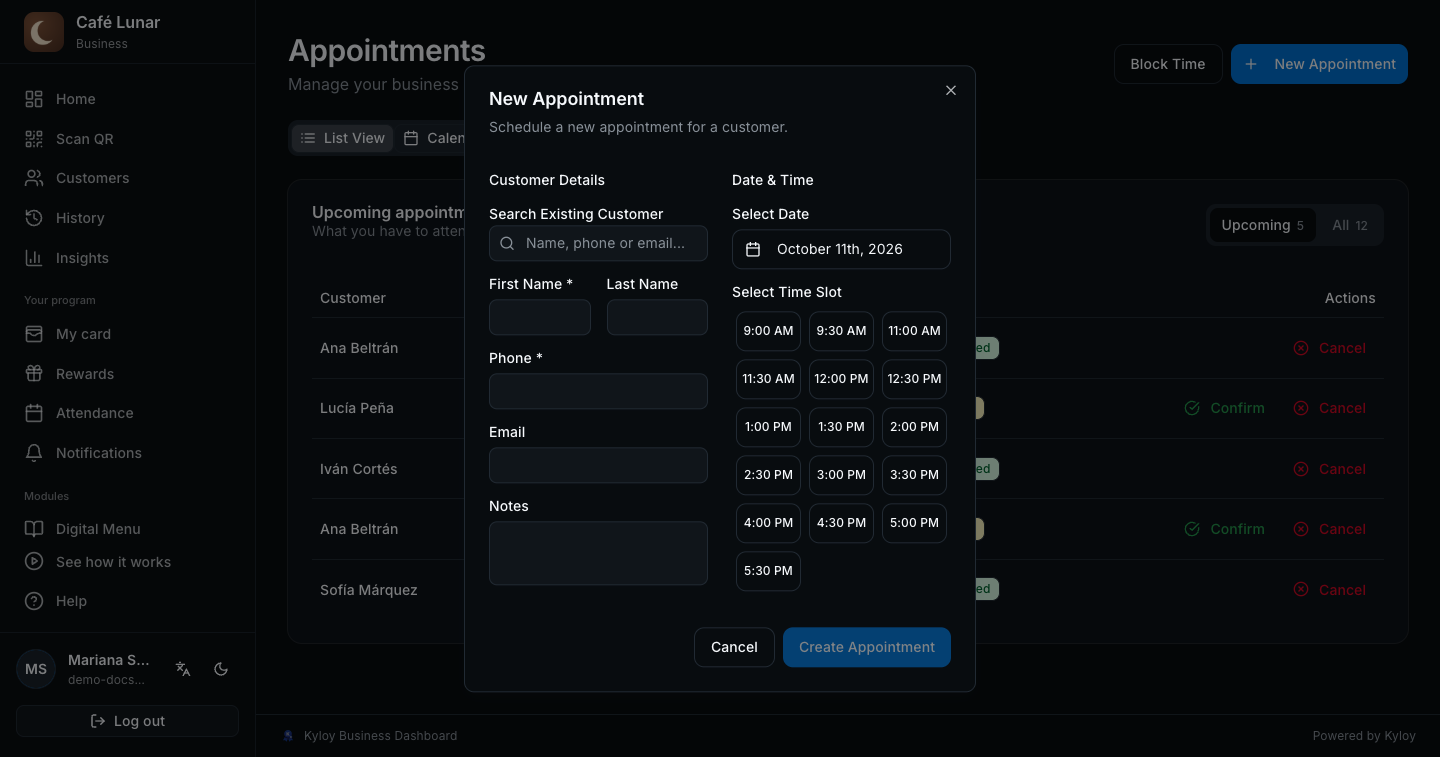Select the 11:30 AM time slot
Image resolution: width=1440 pixels, height=757 pixels.
pos(768,379)
